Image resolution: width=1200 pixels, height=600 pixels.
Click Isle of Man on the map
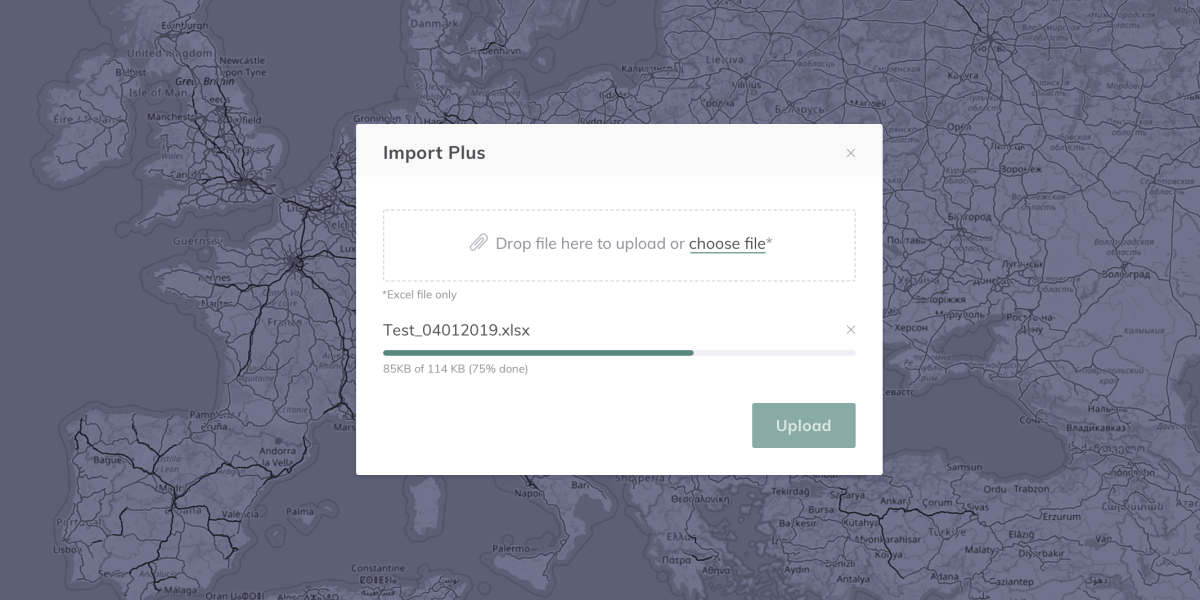coord(159,92)
